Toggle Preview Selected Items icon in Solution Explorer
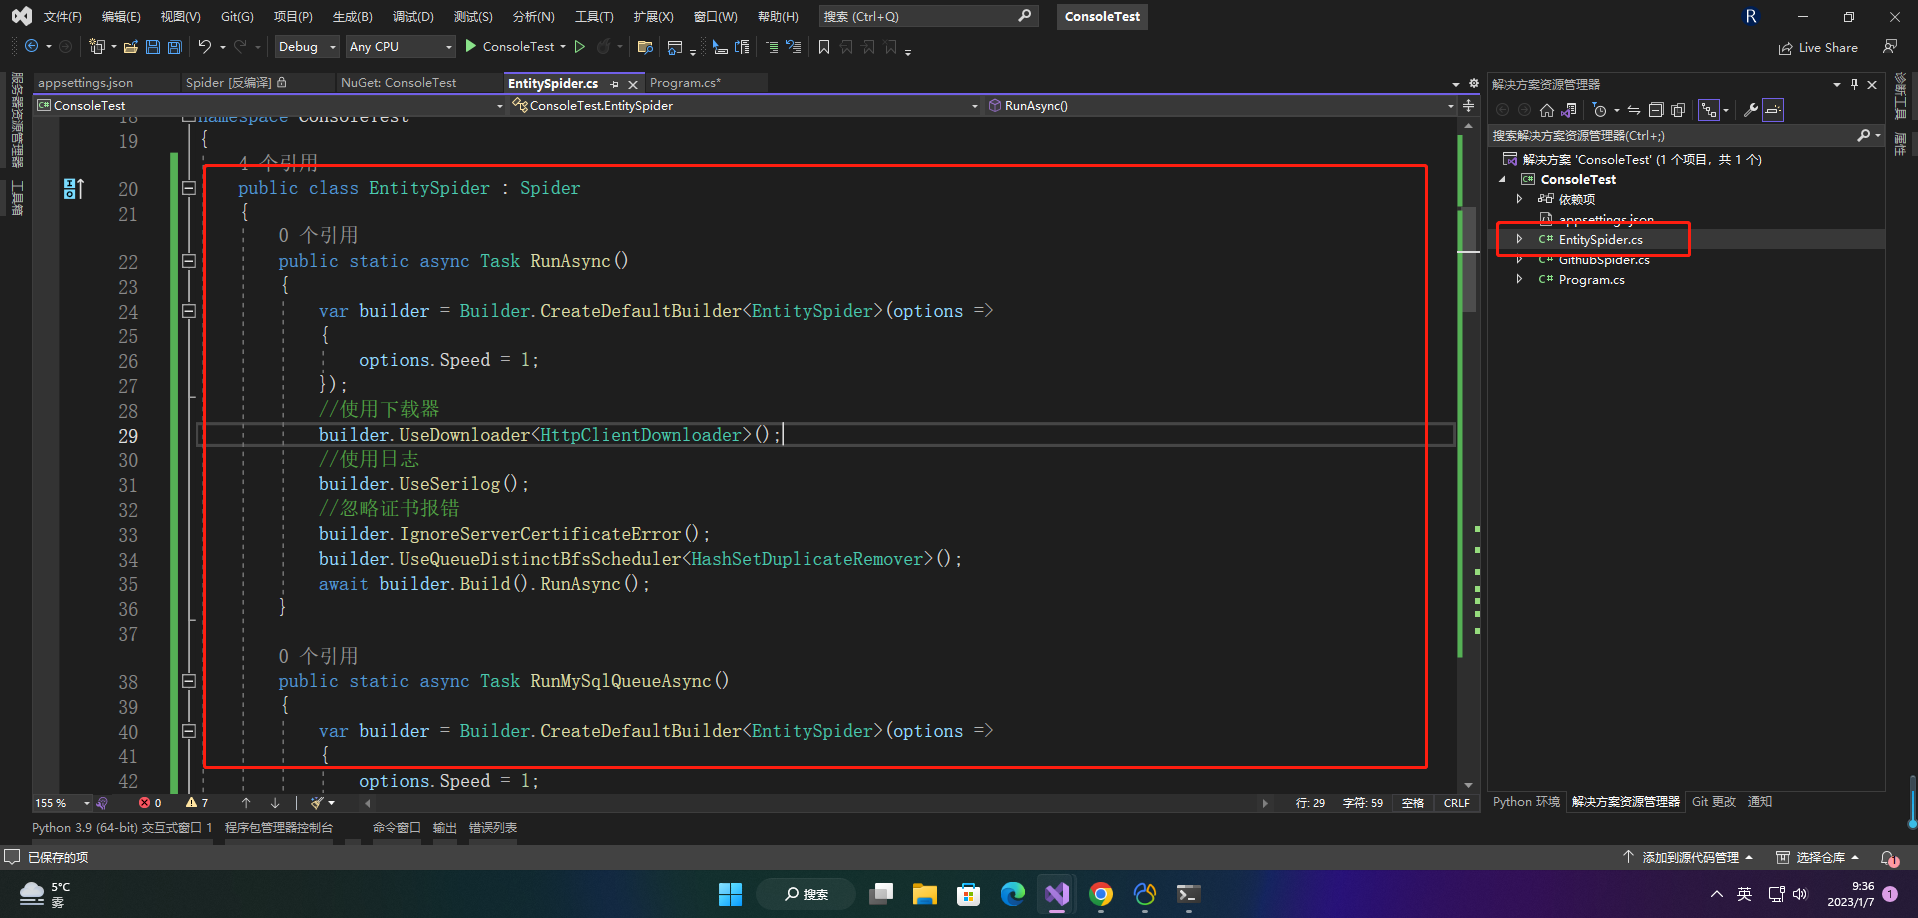 pyautogui.click(x=1773, y=110)
